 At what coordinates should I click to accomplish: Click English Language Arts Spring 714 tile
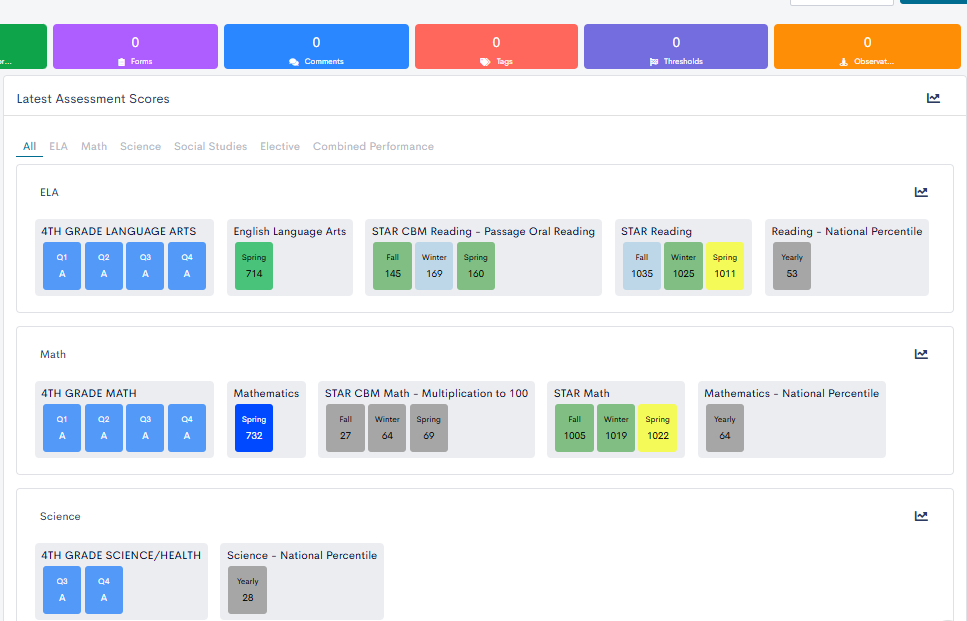254,266
